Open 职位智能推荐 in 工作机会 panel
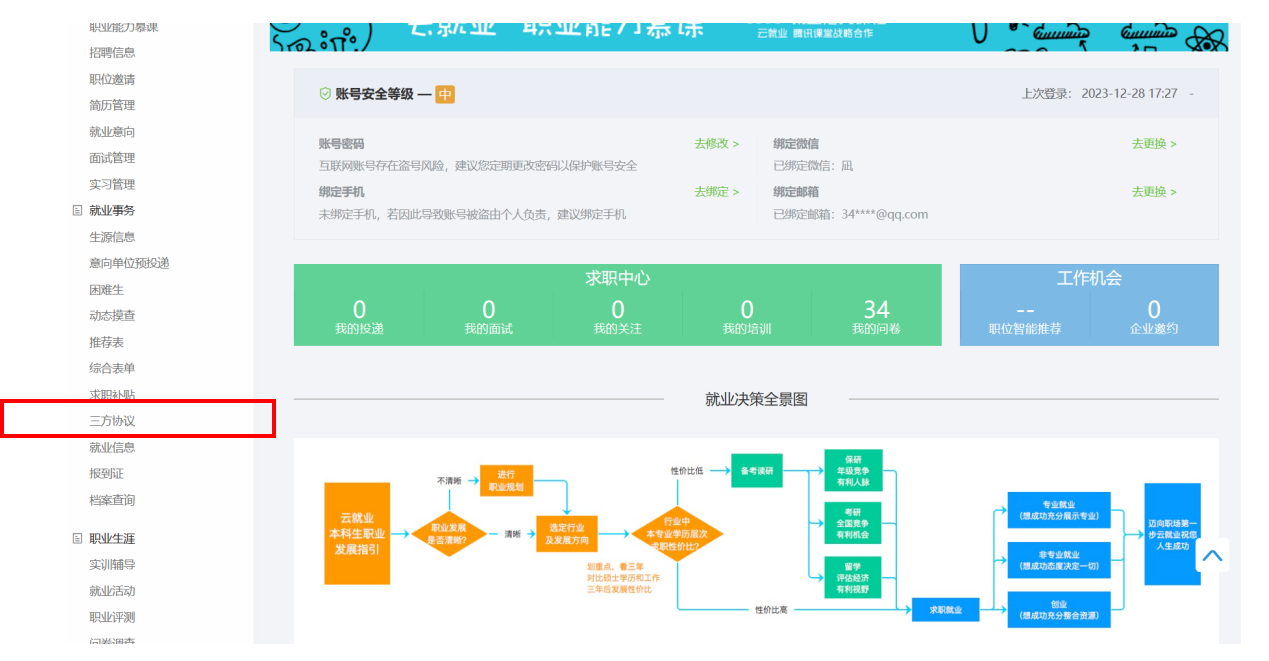Image resolution: width=1269 pixels, height=661 pixels. click(x=1024, y=318)
